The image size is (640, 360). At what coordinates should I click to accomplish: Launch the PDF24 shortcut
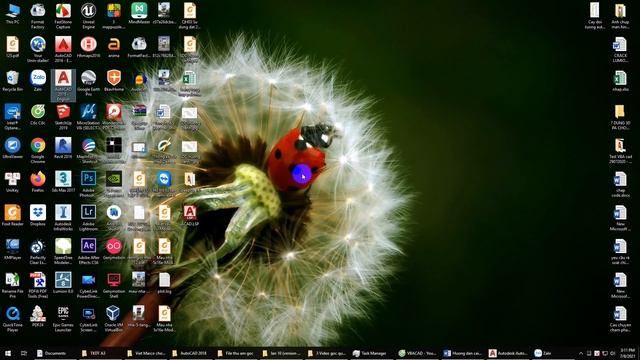pos(38,317)
